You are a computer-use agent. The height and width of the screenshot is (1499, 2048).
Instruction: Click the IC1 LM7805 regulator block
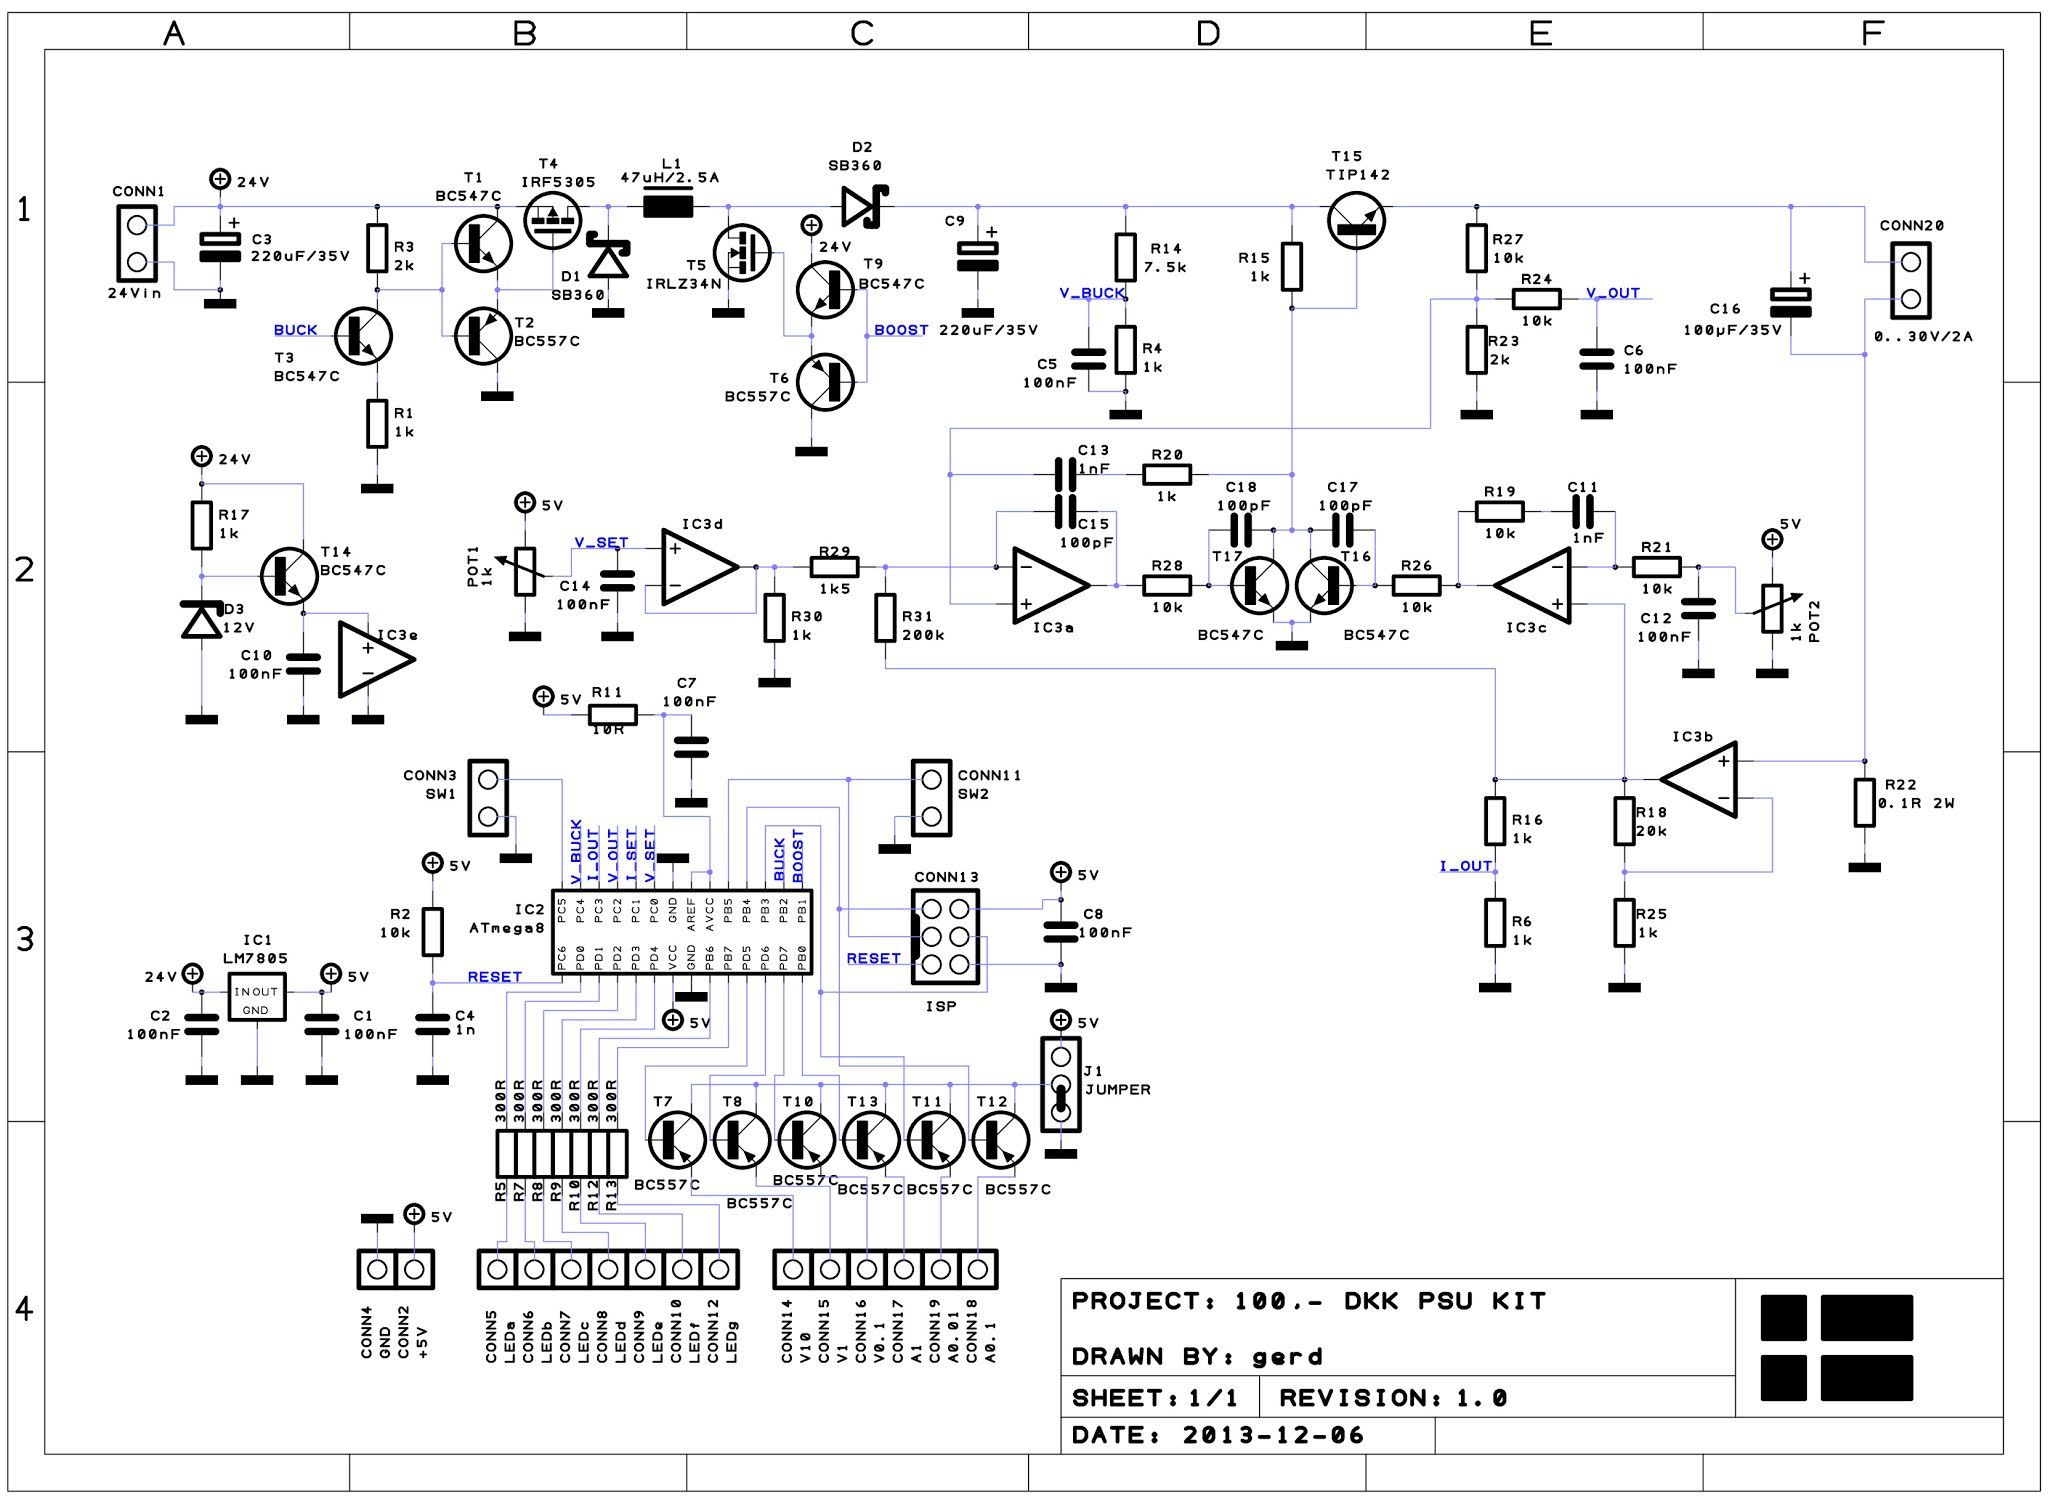[257, 999]
